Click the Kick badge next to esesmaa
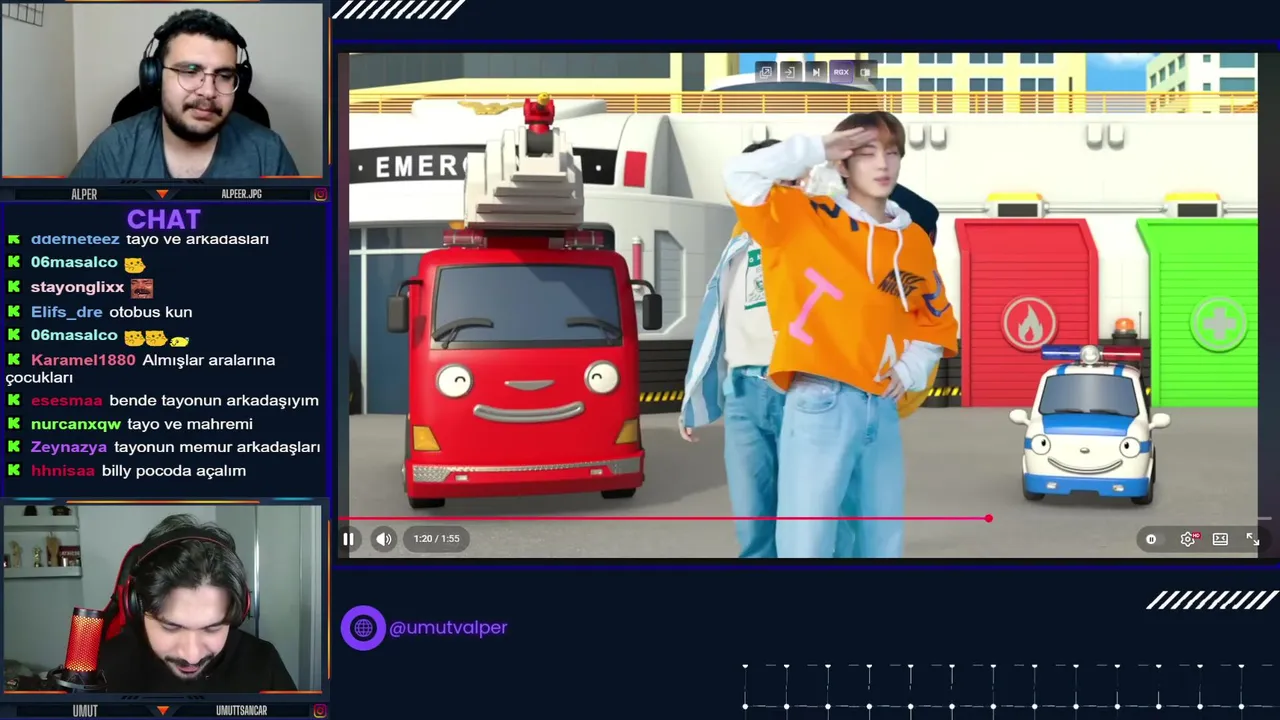This screenshot has width=1280, height=720. 14,400
